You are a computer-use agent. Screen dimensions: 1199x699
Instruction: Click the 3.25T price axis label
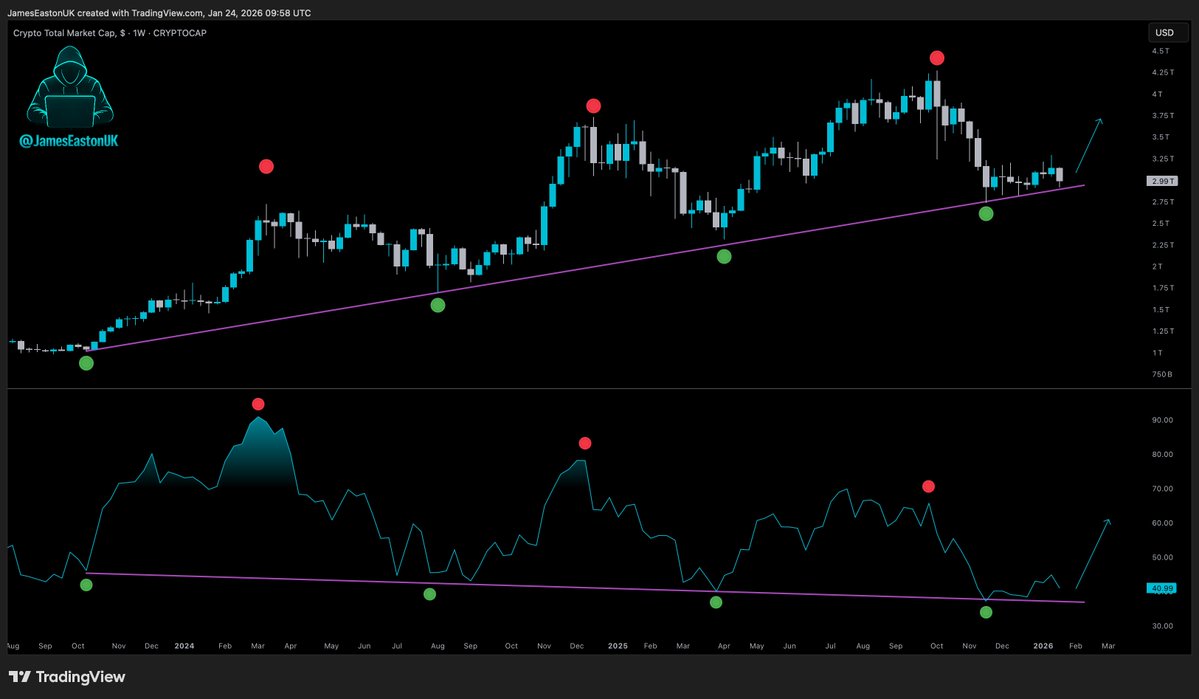pos(1162,159)
